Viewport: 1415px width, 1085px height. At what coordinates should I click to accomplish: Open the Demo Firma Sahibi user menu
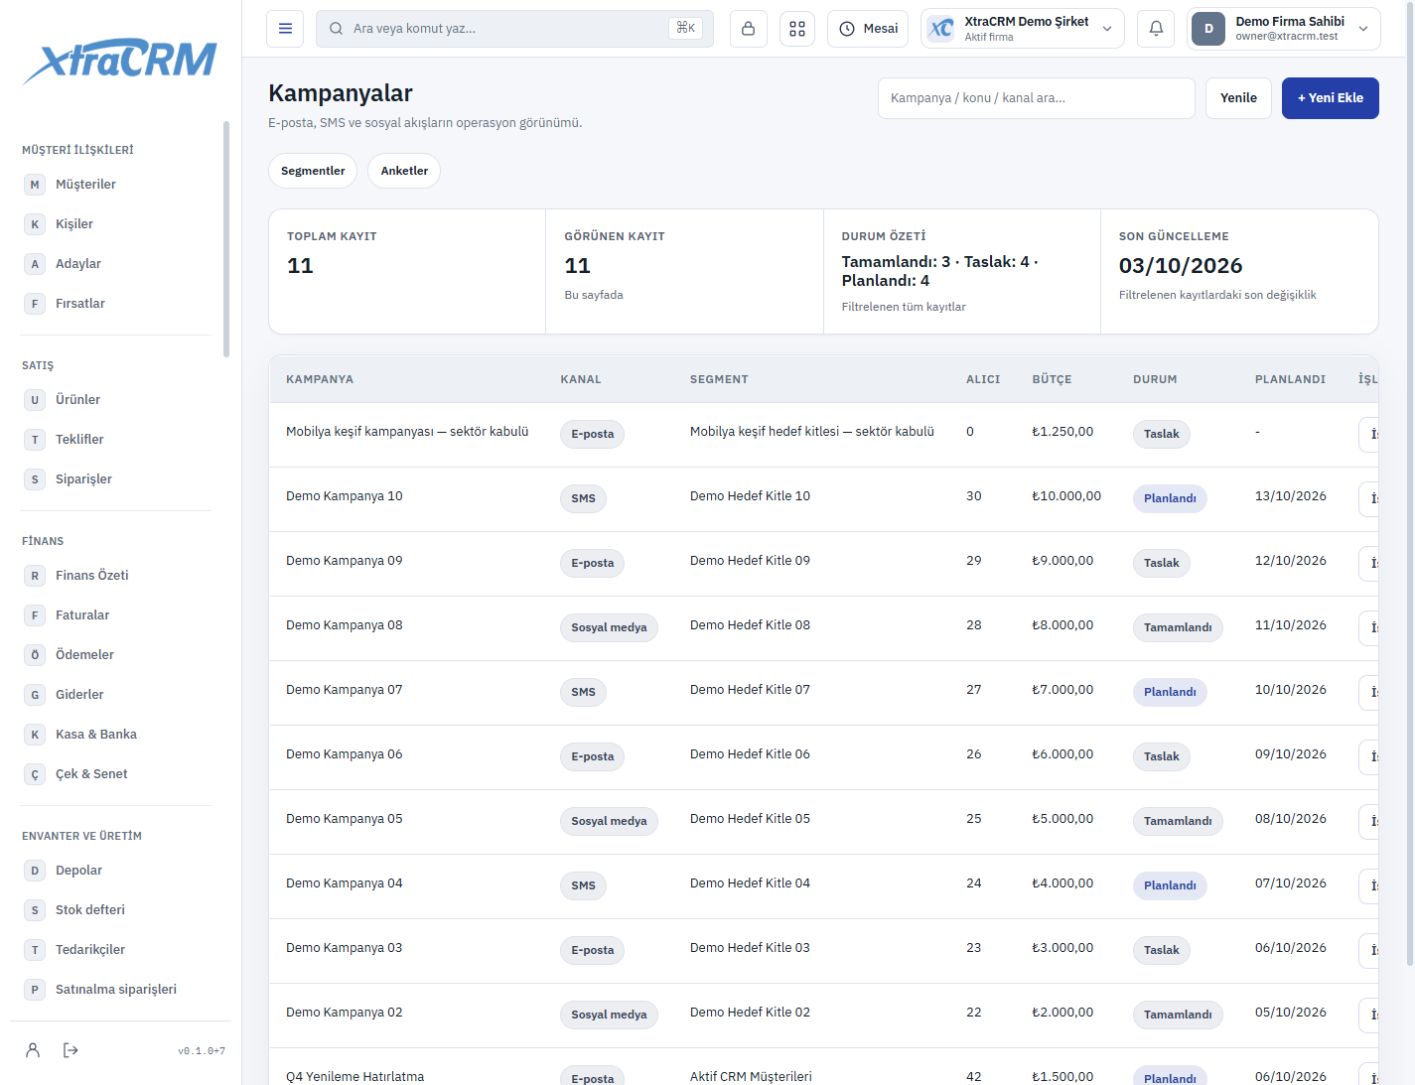click(x=1284, y=29)
